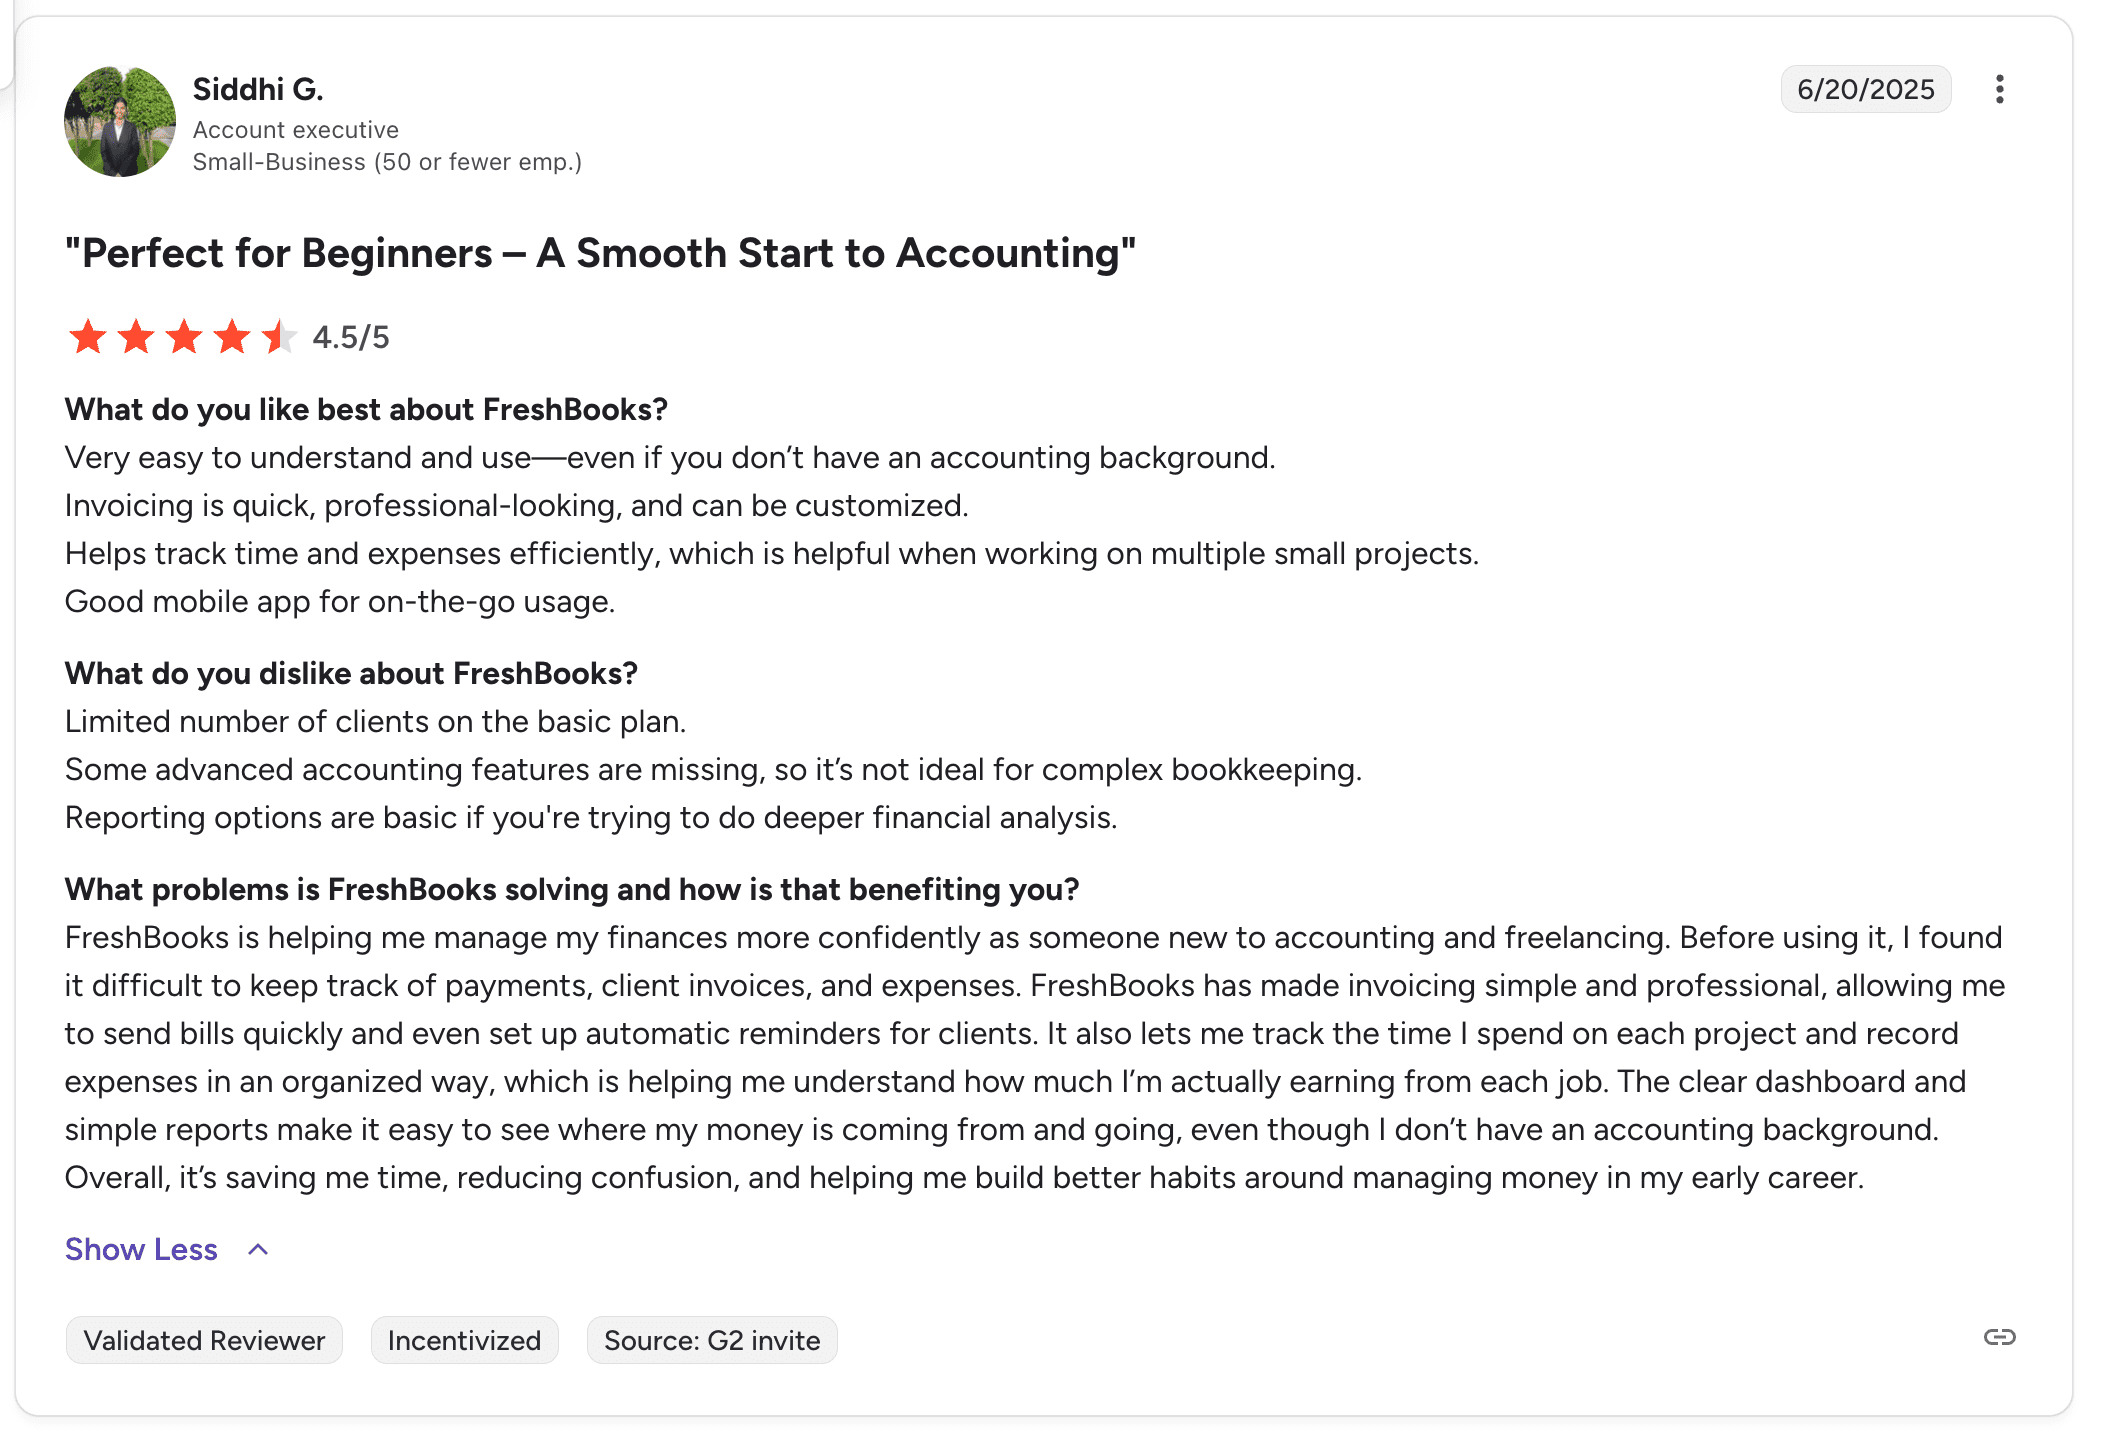This screenshot has width=2102, height=1434.
Task: Click the 6/20/2025 date badge
Action: (1865, 90)
